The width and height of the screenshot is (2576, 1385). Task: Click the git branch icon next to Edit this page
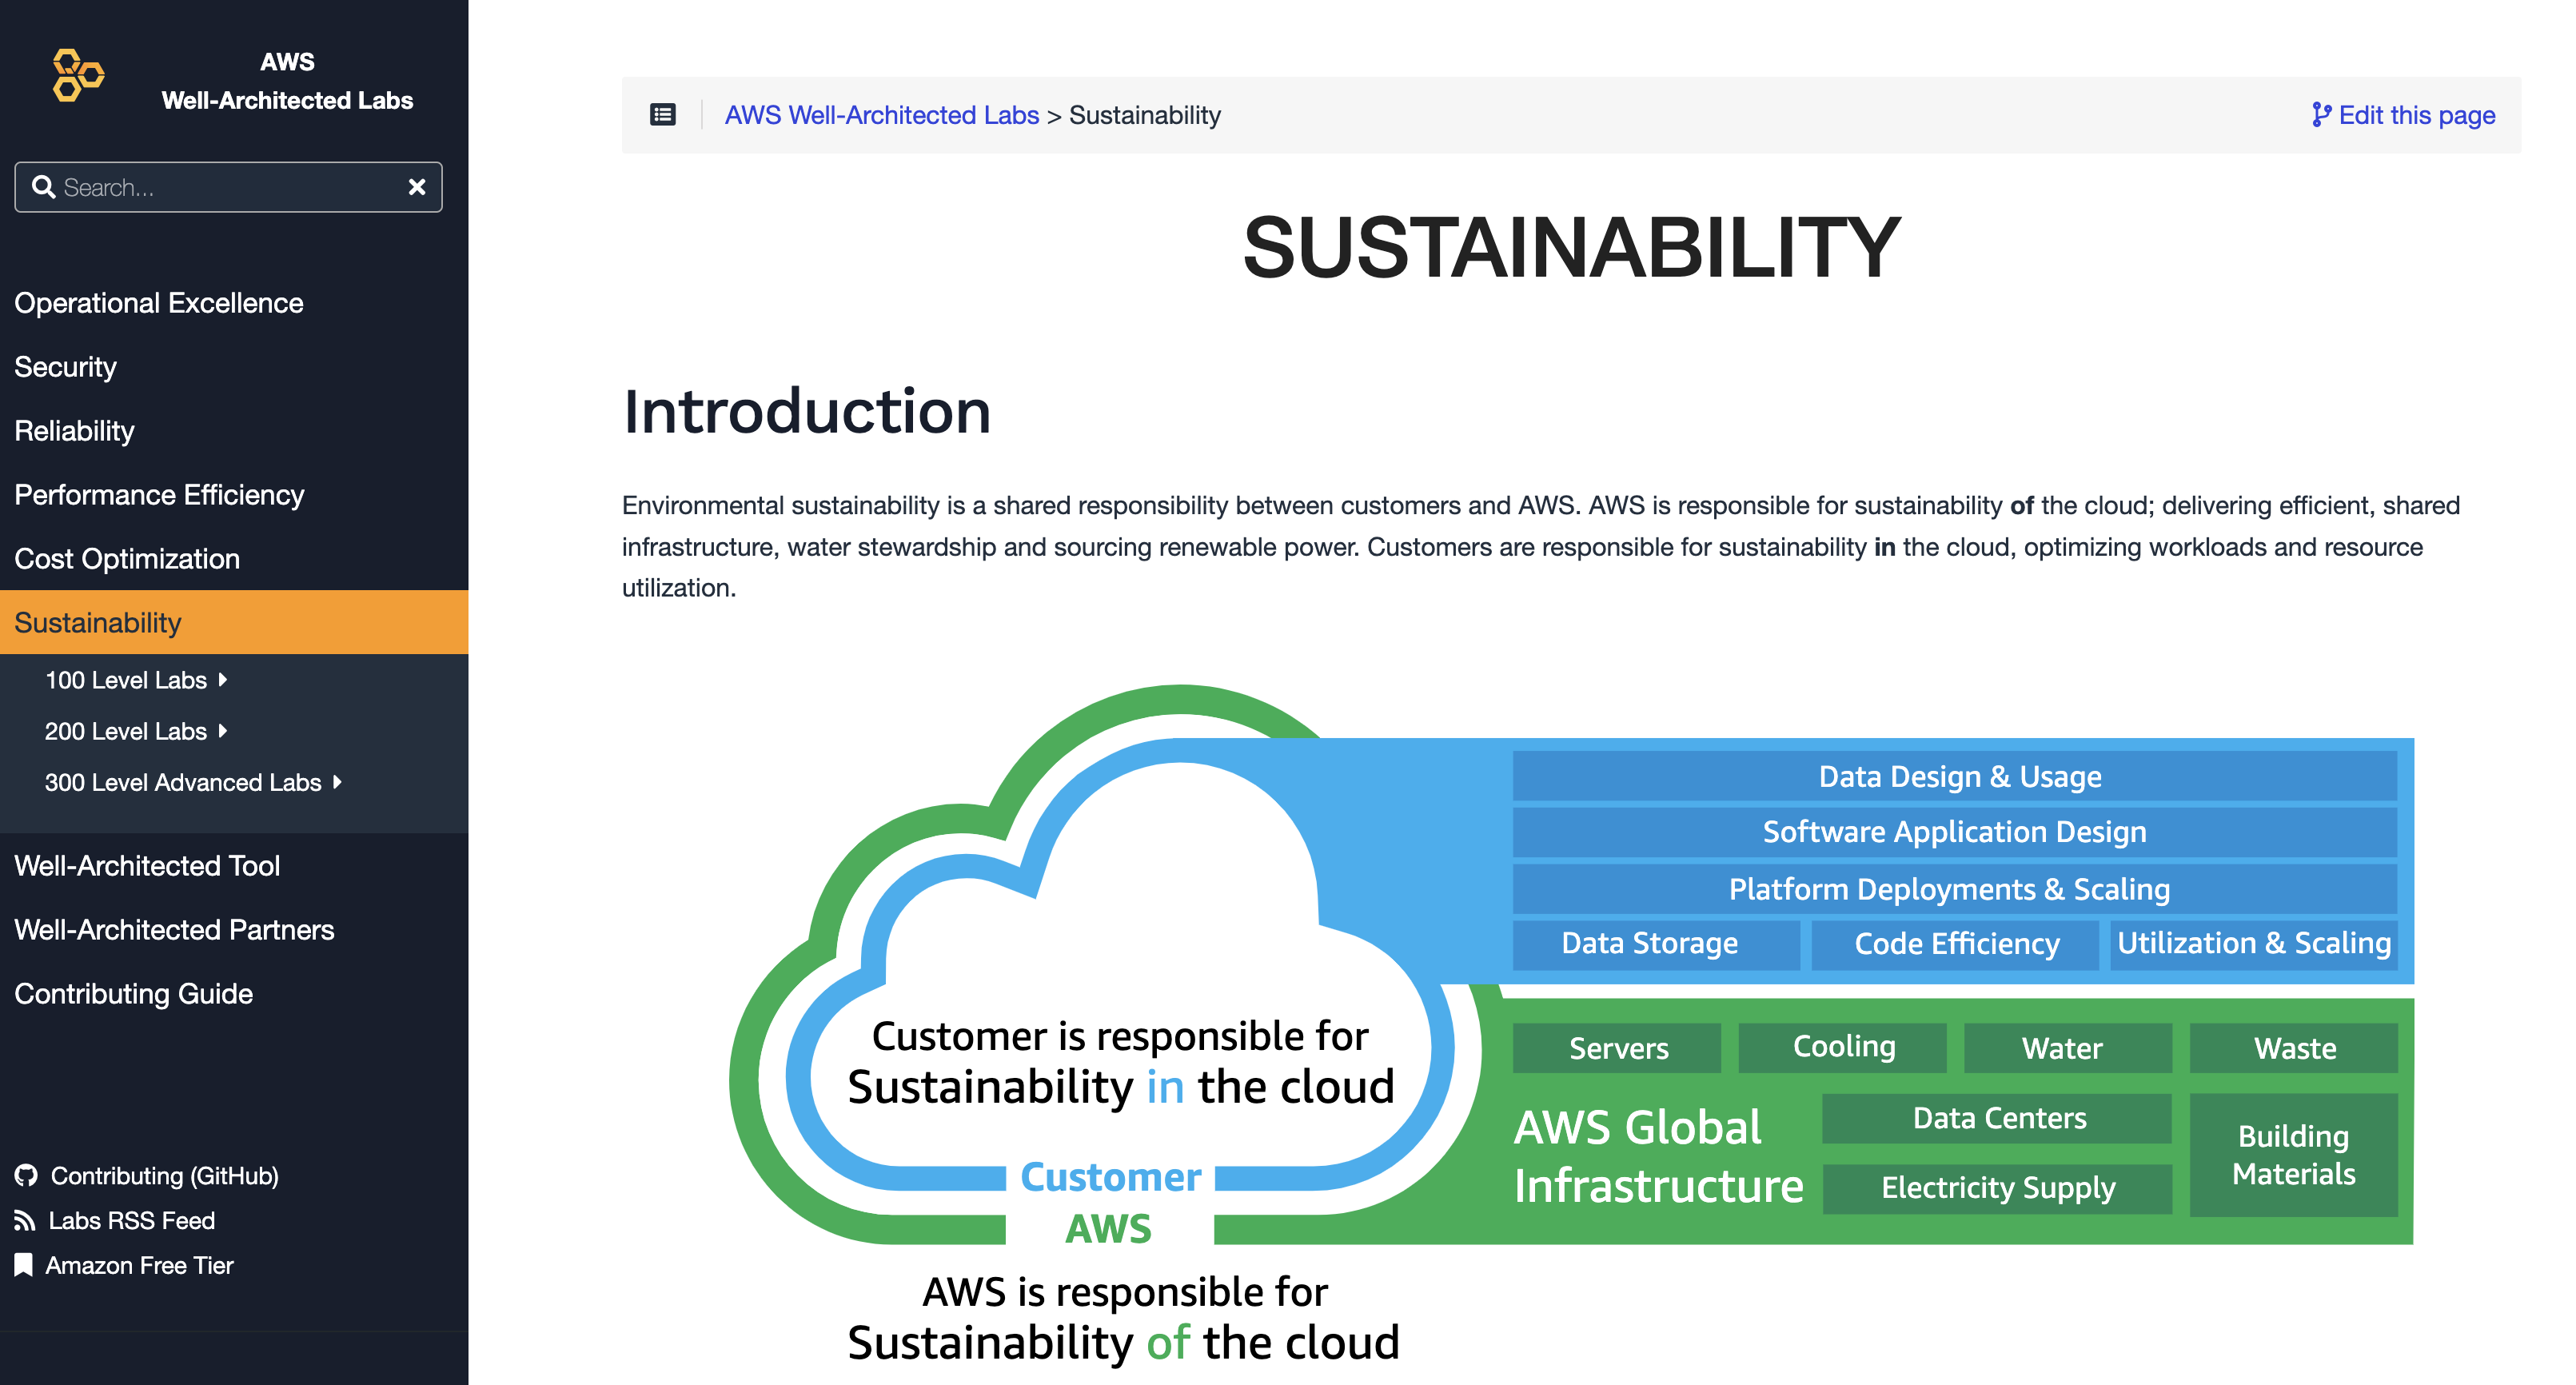coord(2322,114)
